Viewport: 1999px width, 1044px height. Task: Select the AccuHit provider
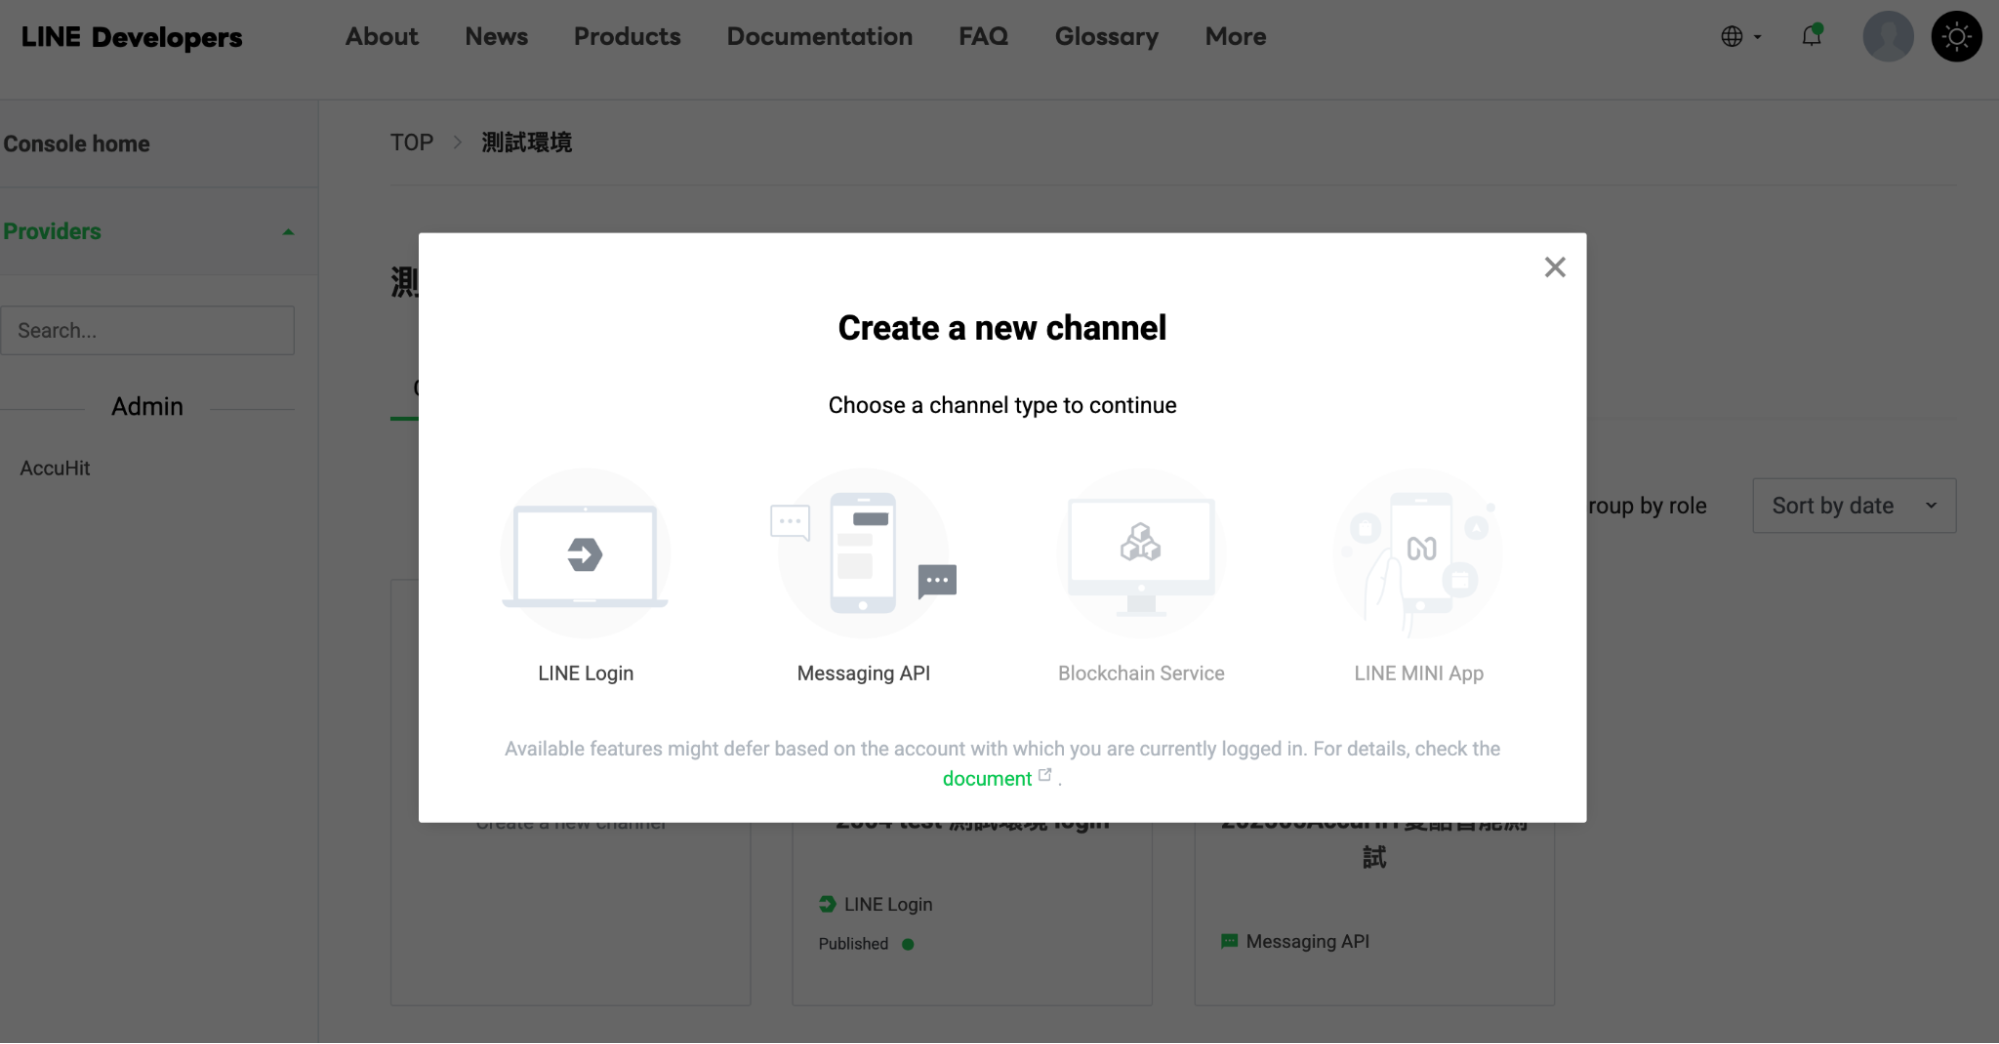click(x=55, y=468)
